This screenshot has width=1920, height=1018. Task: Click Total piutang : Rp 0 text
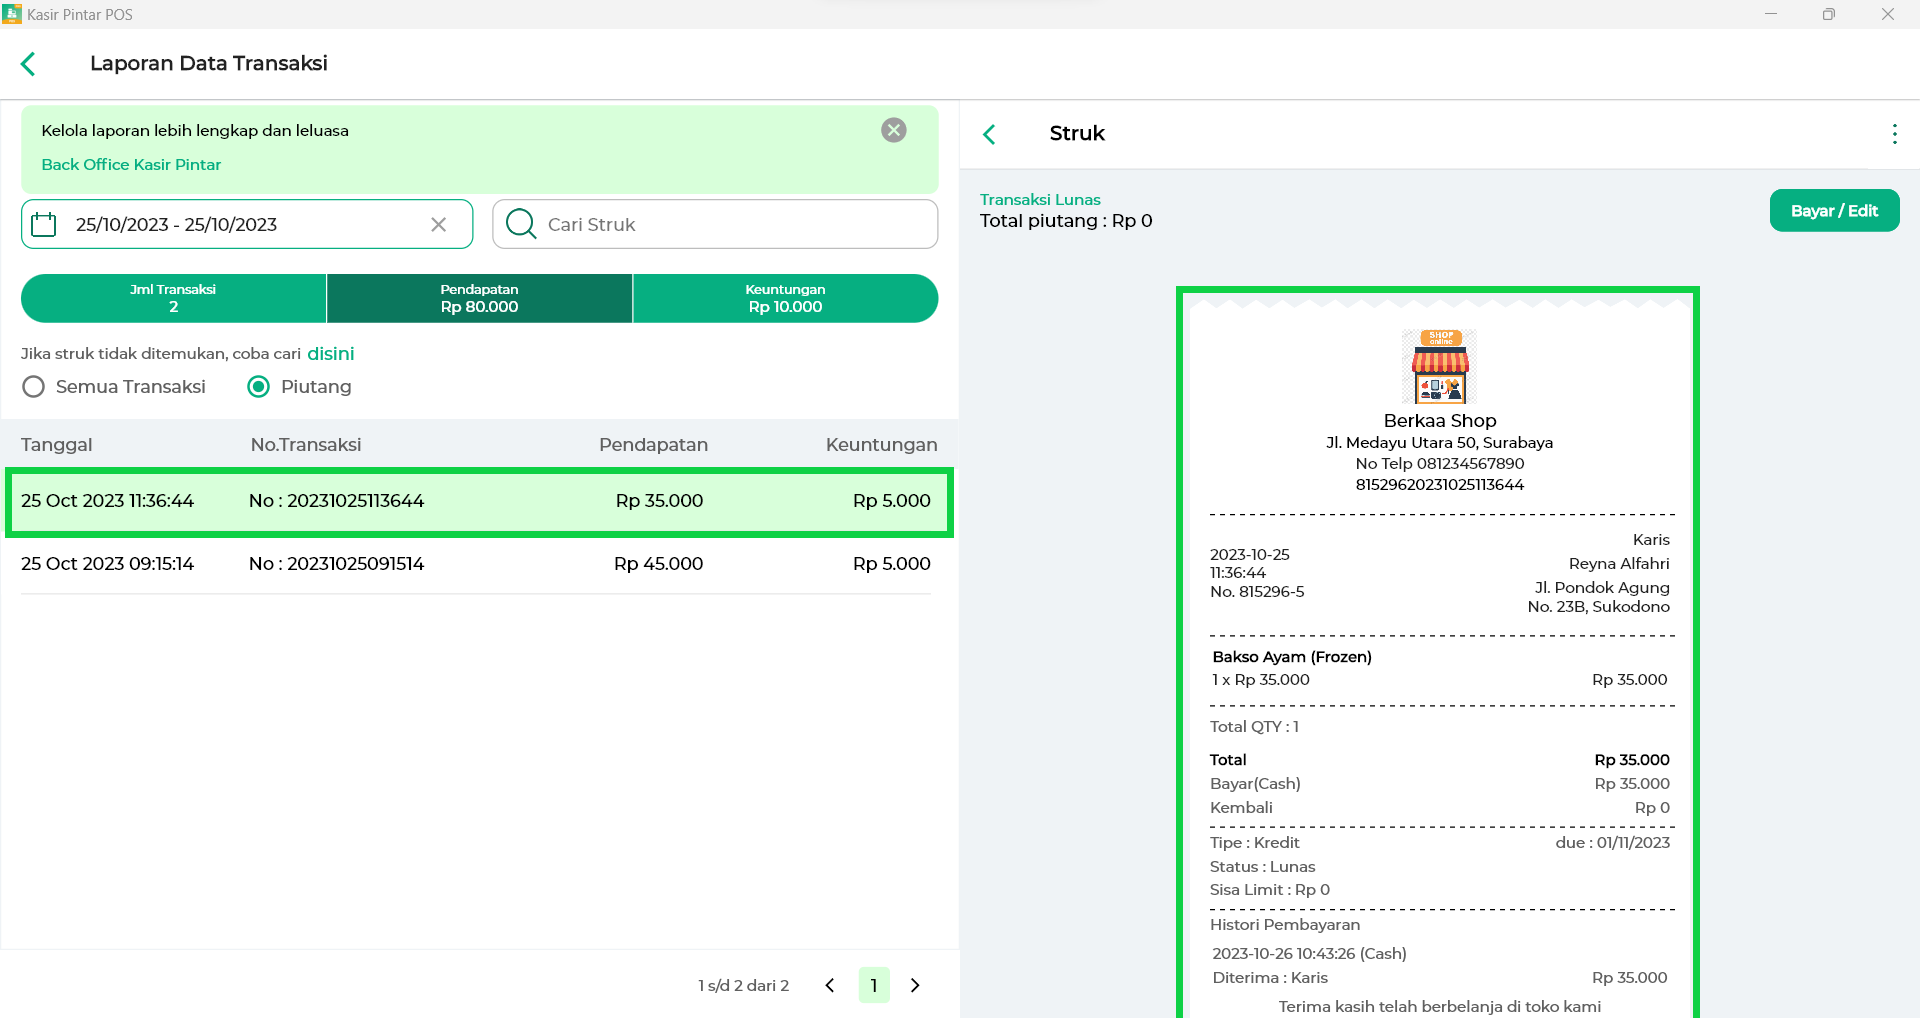pos(1066,221)
